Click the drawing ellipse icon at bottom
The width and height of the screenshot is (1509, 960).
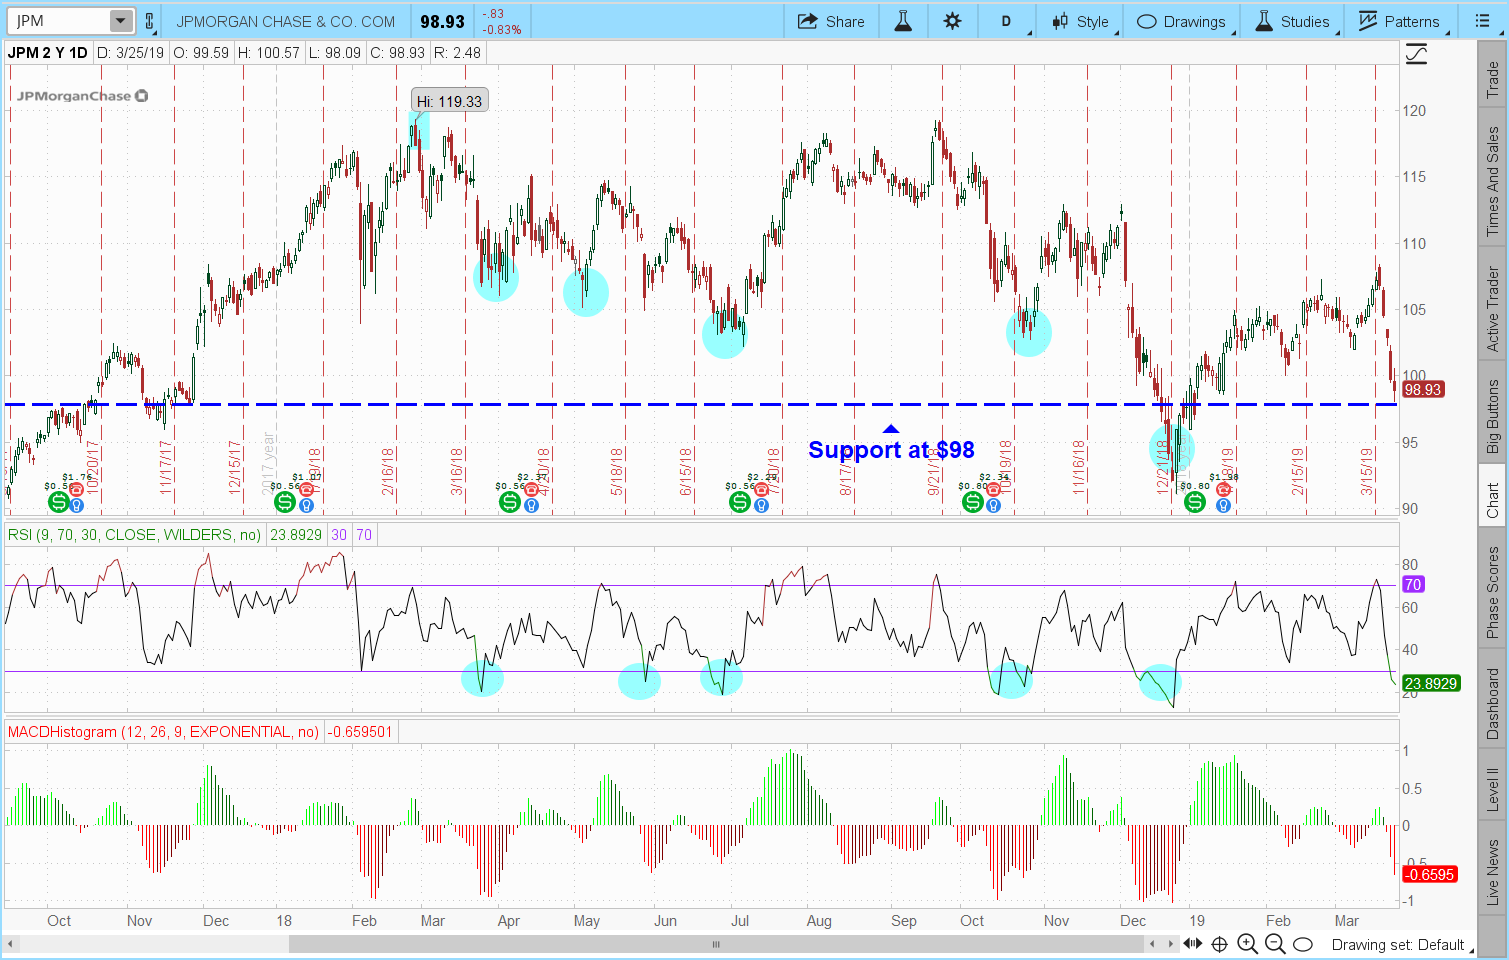click(x=1302, y=944)
